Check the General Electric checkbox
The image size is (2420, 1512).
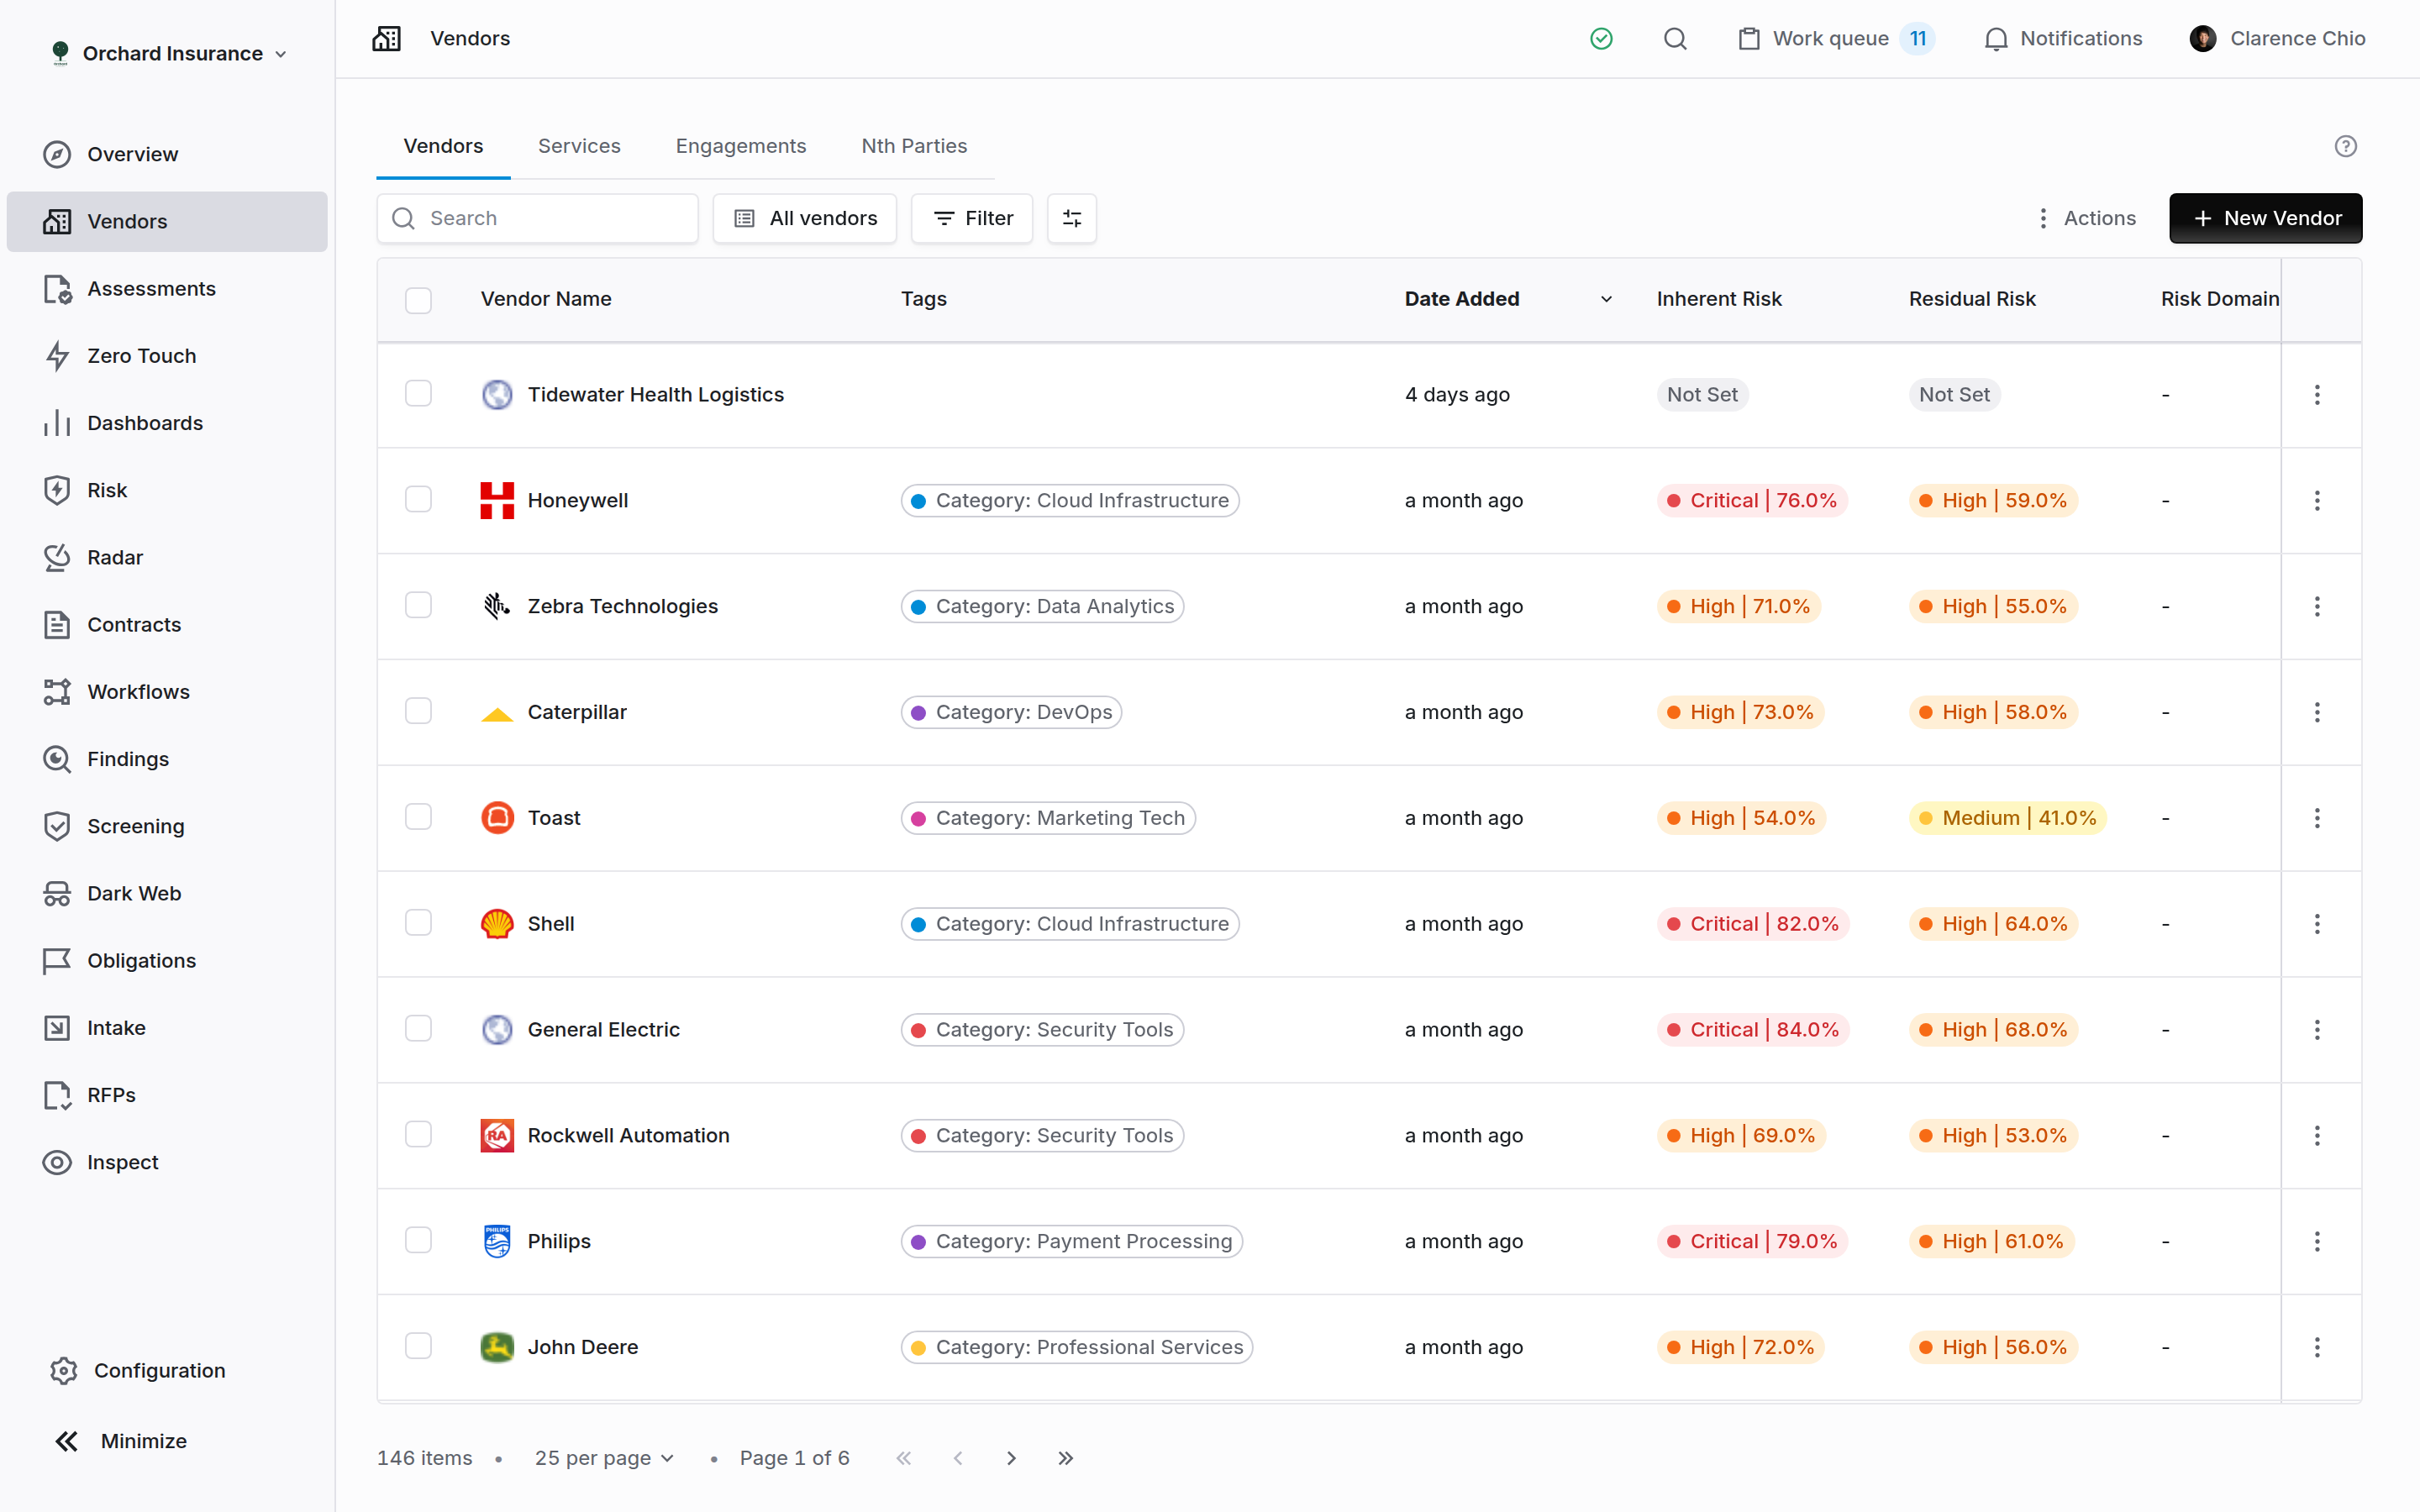pos(418,1029)
